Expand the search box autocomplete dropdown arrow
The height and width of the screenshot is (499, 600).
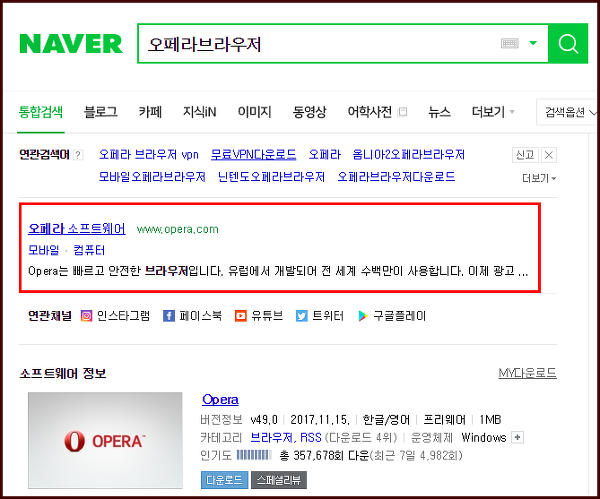click(x=533, y=43)
